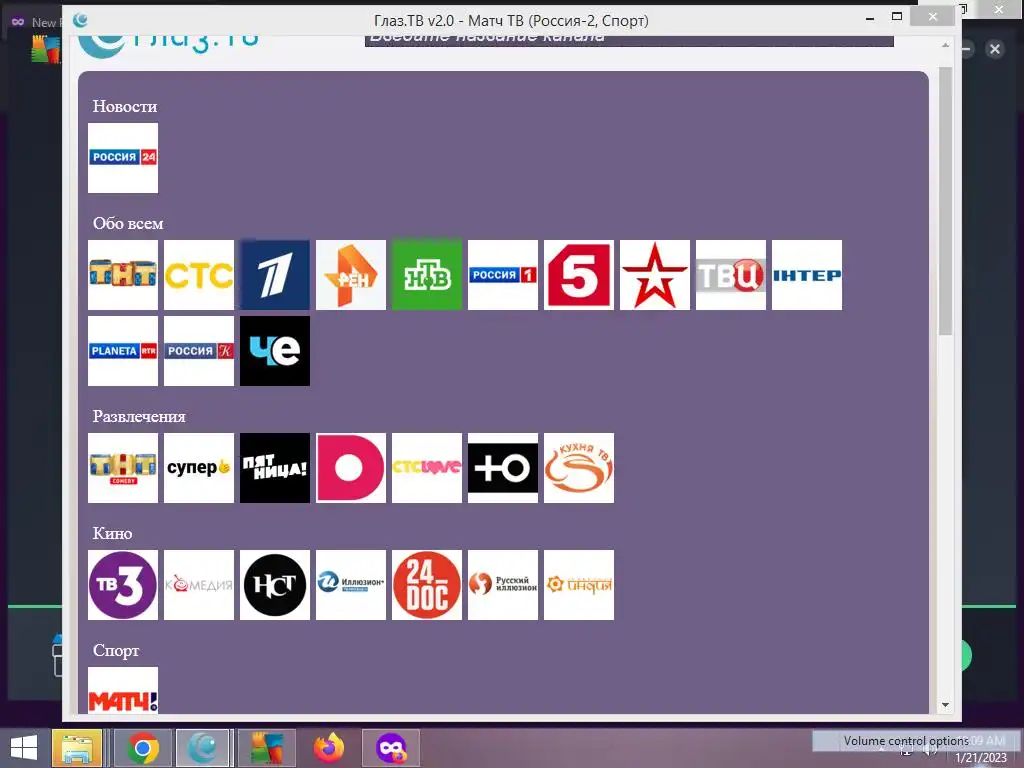Screen dimensions: 1024x768
Task: Select the PLANETA RTR channel
Action: point(123,351)
